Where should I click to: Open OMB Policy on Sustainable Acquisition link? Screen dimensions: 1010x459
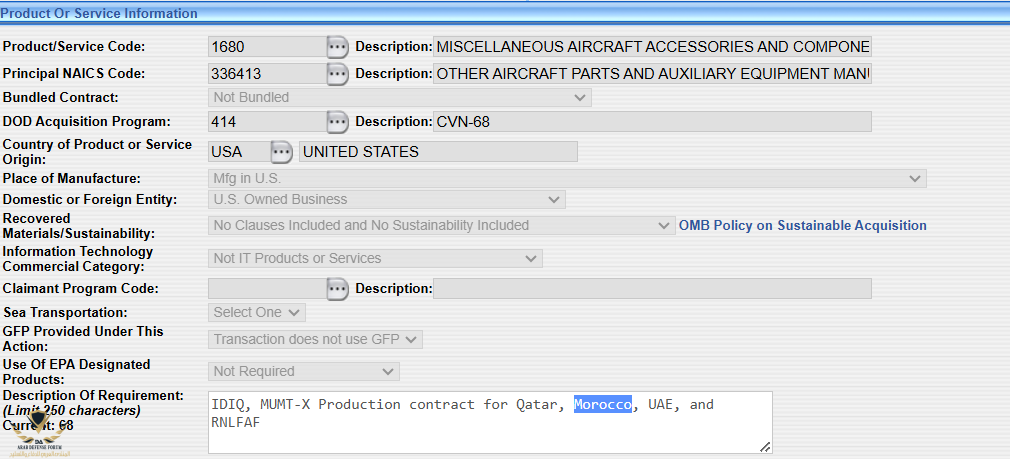[x=802, y=226]
